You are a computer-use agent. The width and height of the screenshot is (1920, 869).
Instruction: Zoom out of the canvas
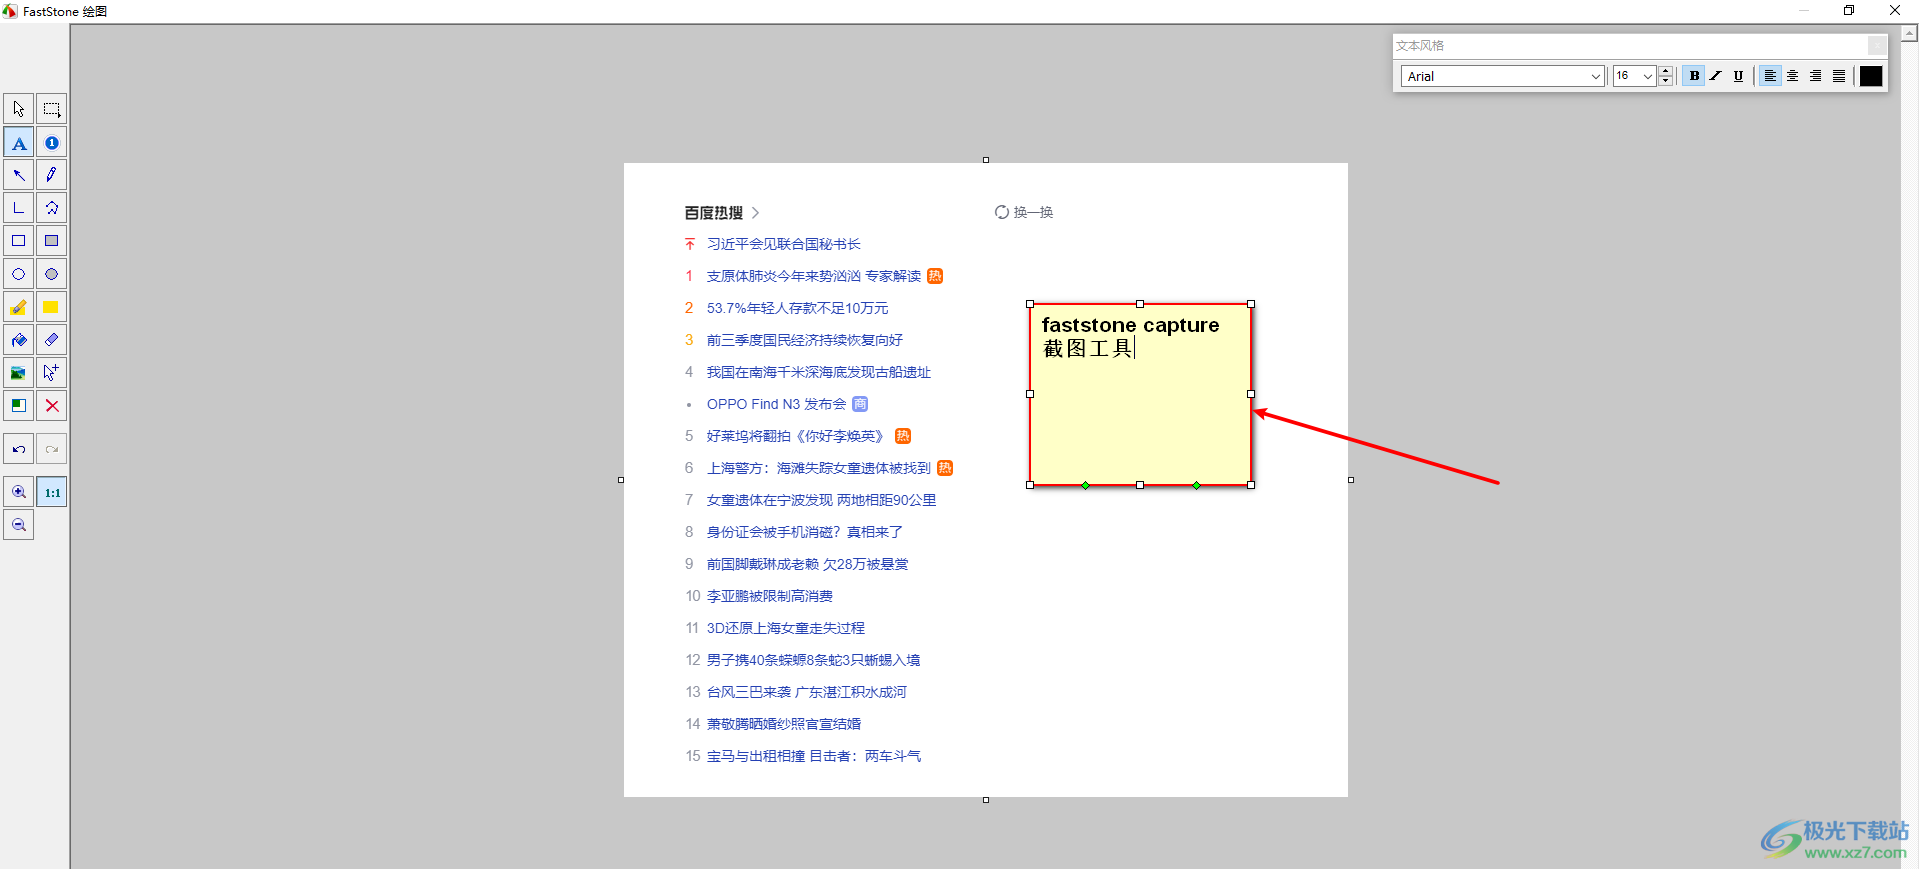coord(19,525)
